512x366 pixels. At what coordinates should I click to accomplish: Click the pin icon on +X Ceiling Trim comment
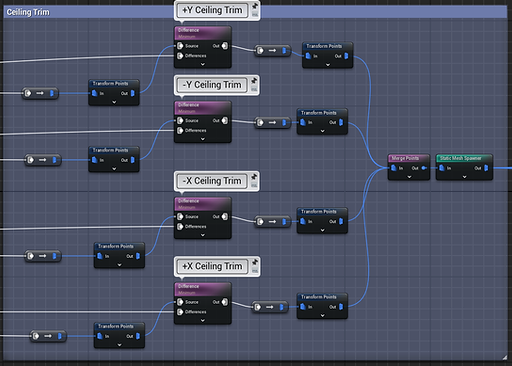pos(255,262)
